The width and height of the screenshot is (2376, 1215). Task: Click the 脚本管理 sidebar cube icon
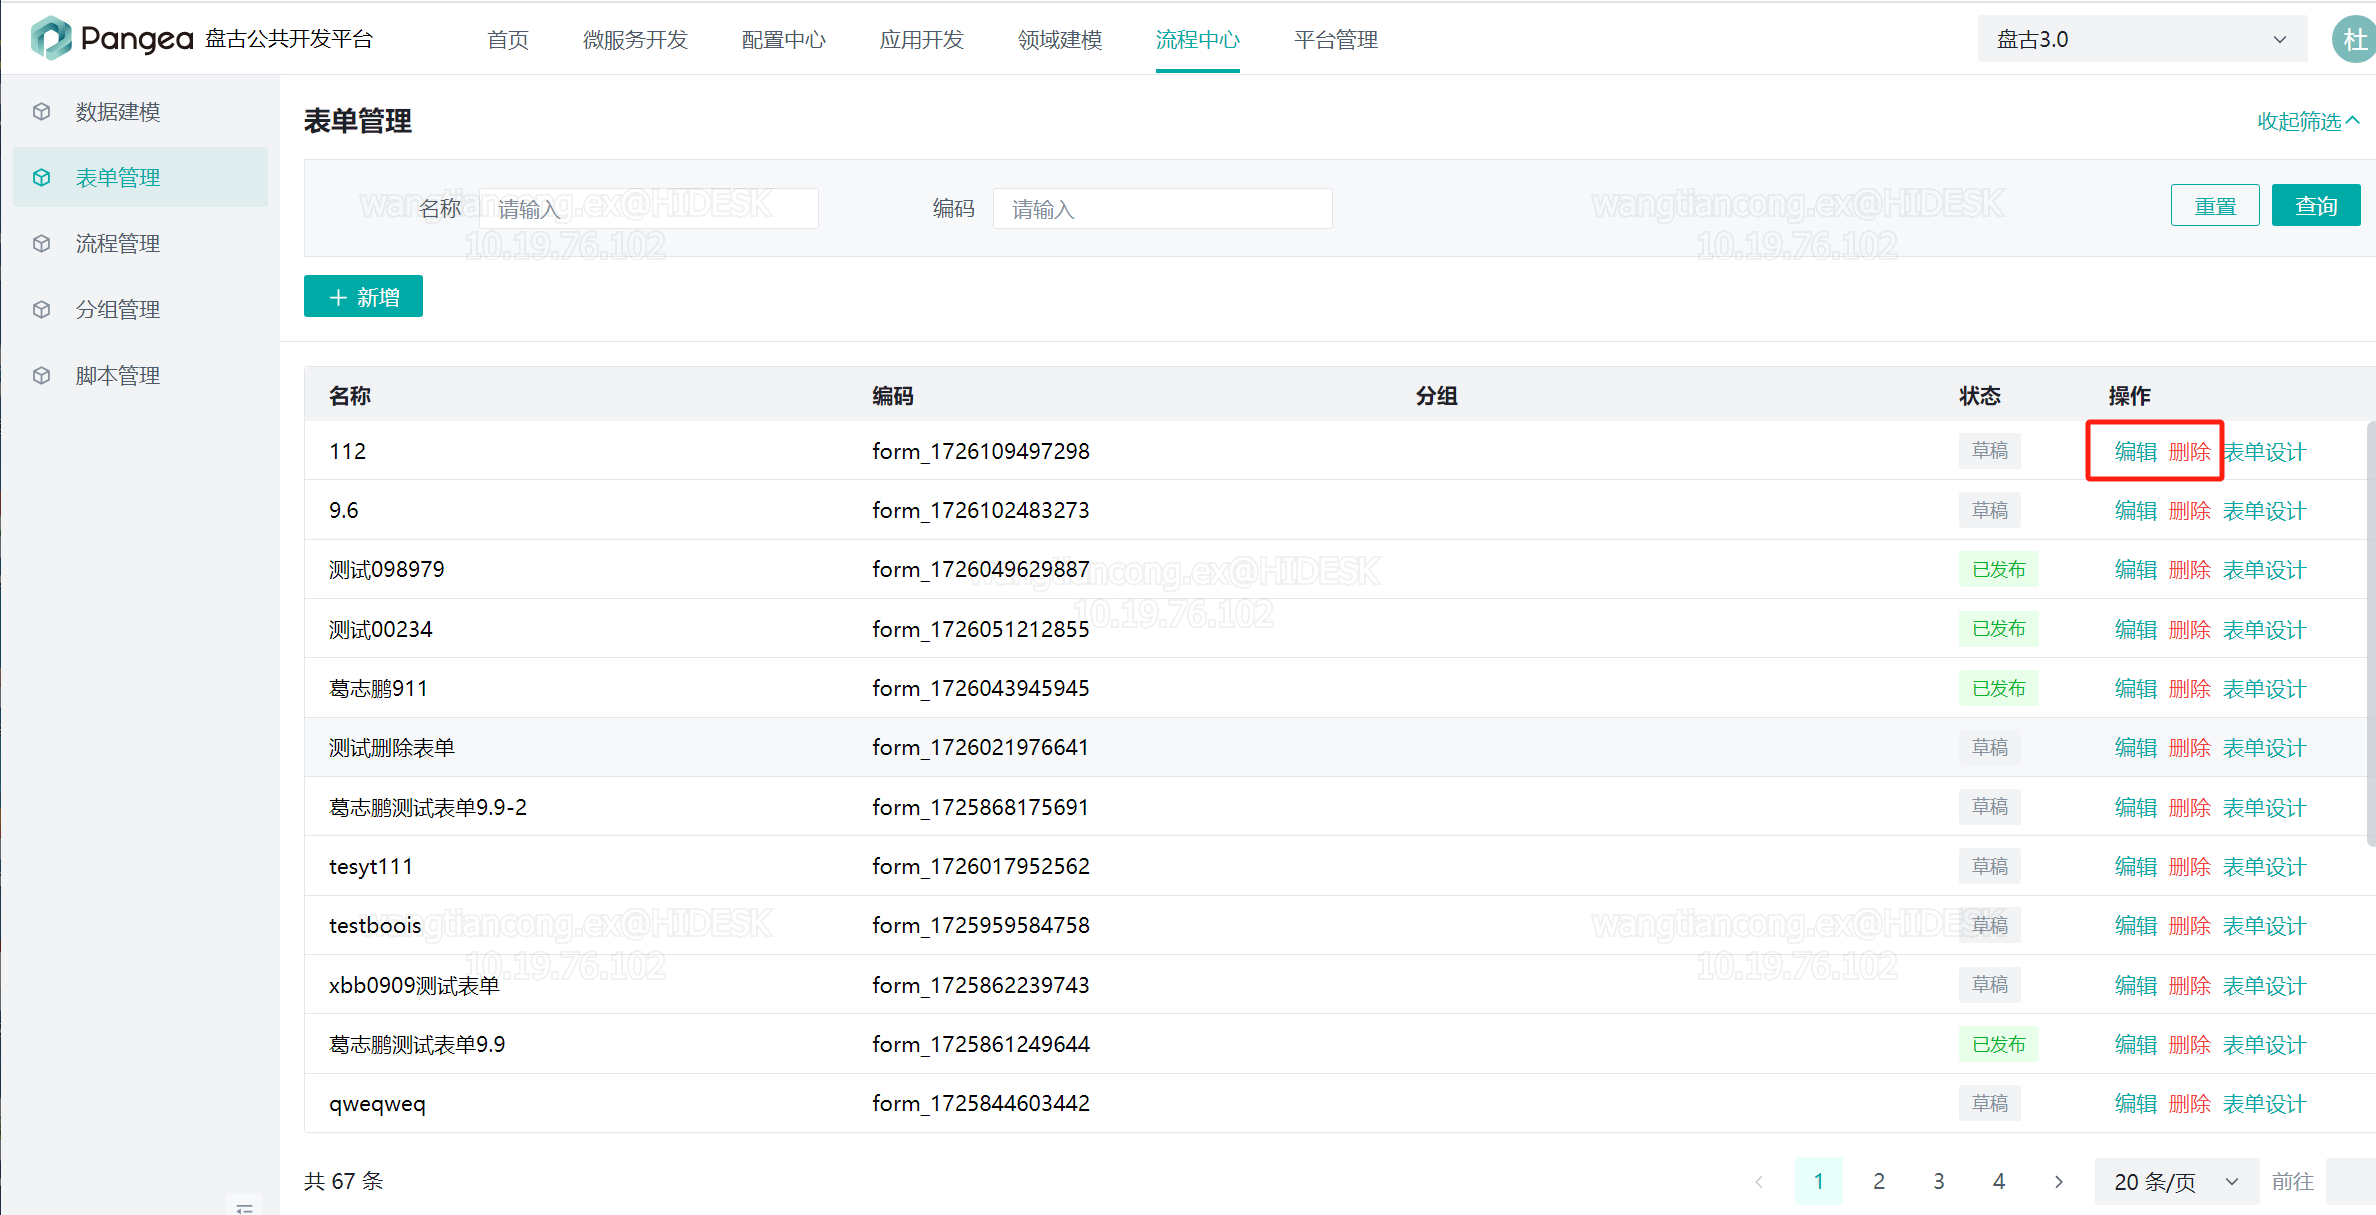[41, 375]
